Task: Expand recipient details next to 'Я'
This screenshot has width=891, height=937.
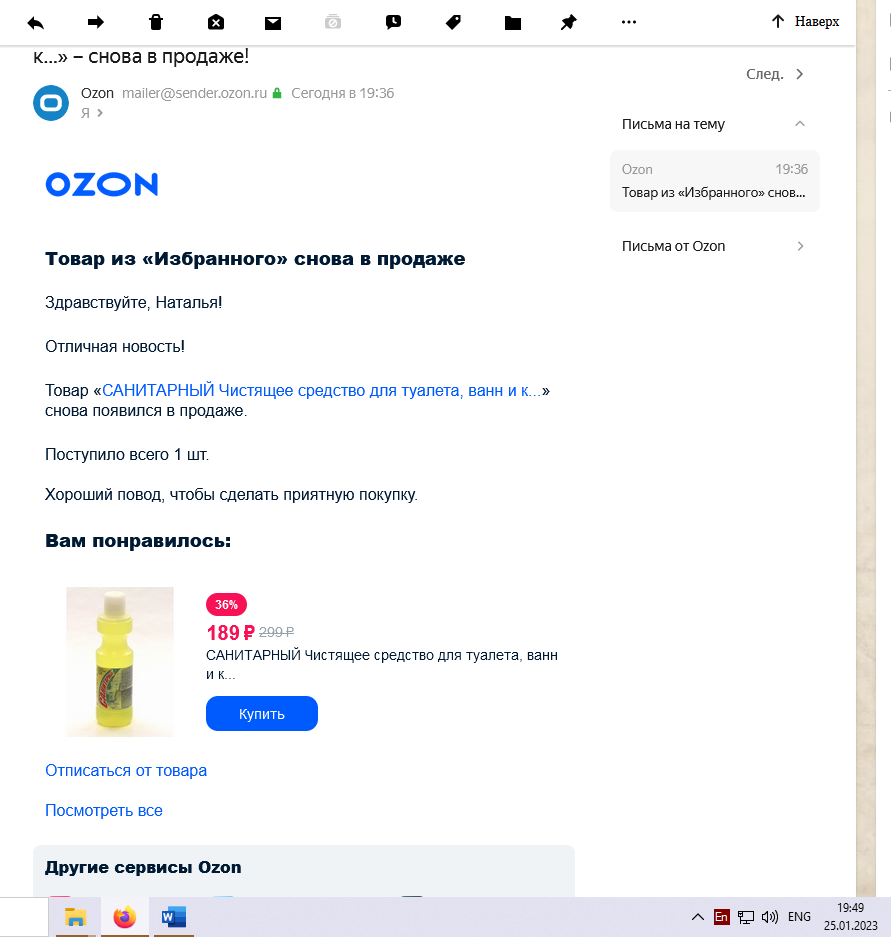Action: (100, 113)
